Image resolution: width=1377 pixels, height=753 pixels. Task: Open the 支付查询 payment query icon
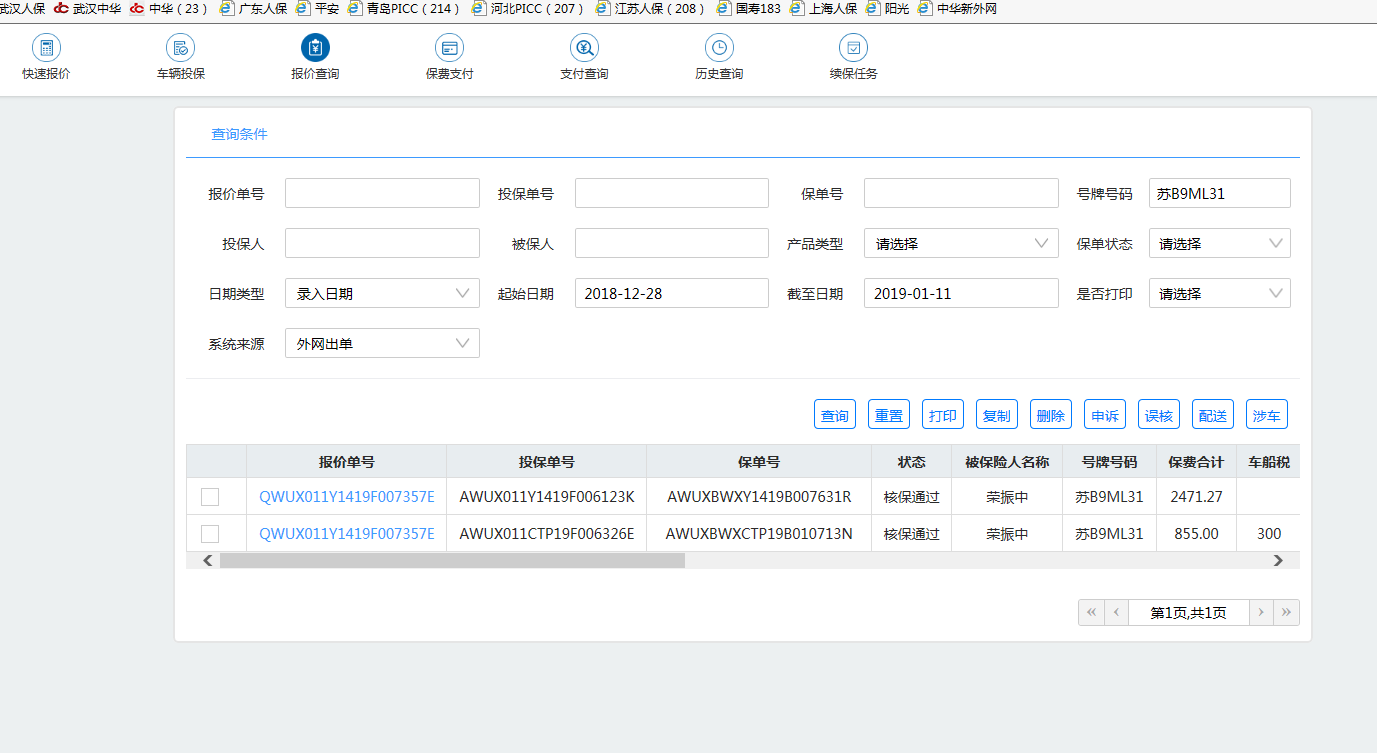point(584,49)
